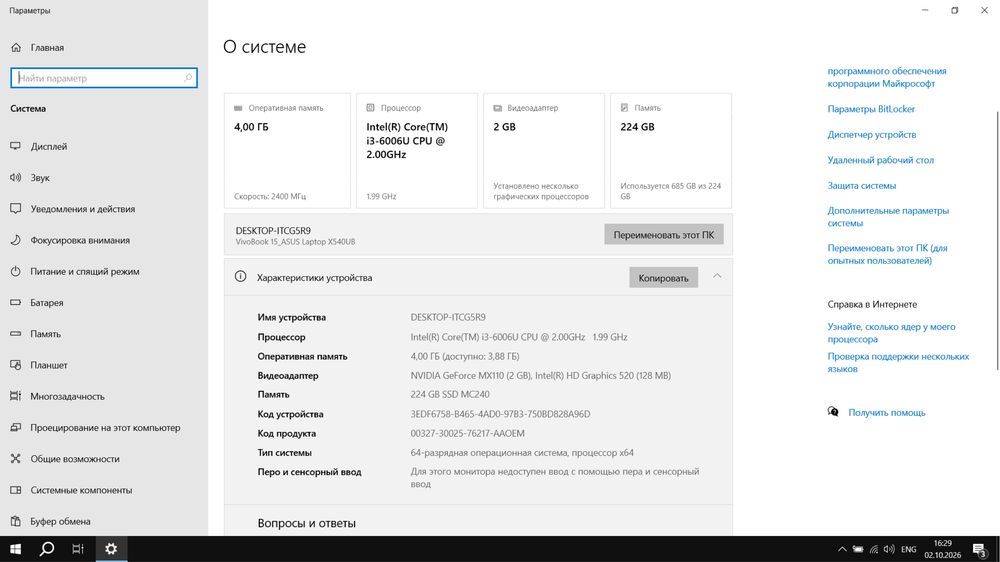
Task: Click the Имя устройства value DESKTOP-ITCG5R9
Action: pyautogui.click(x=448, y=317)
